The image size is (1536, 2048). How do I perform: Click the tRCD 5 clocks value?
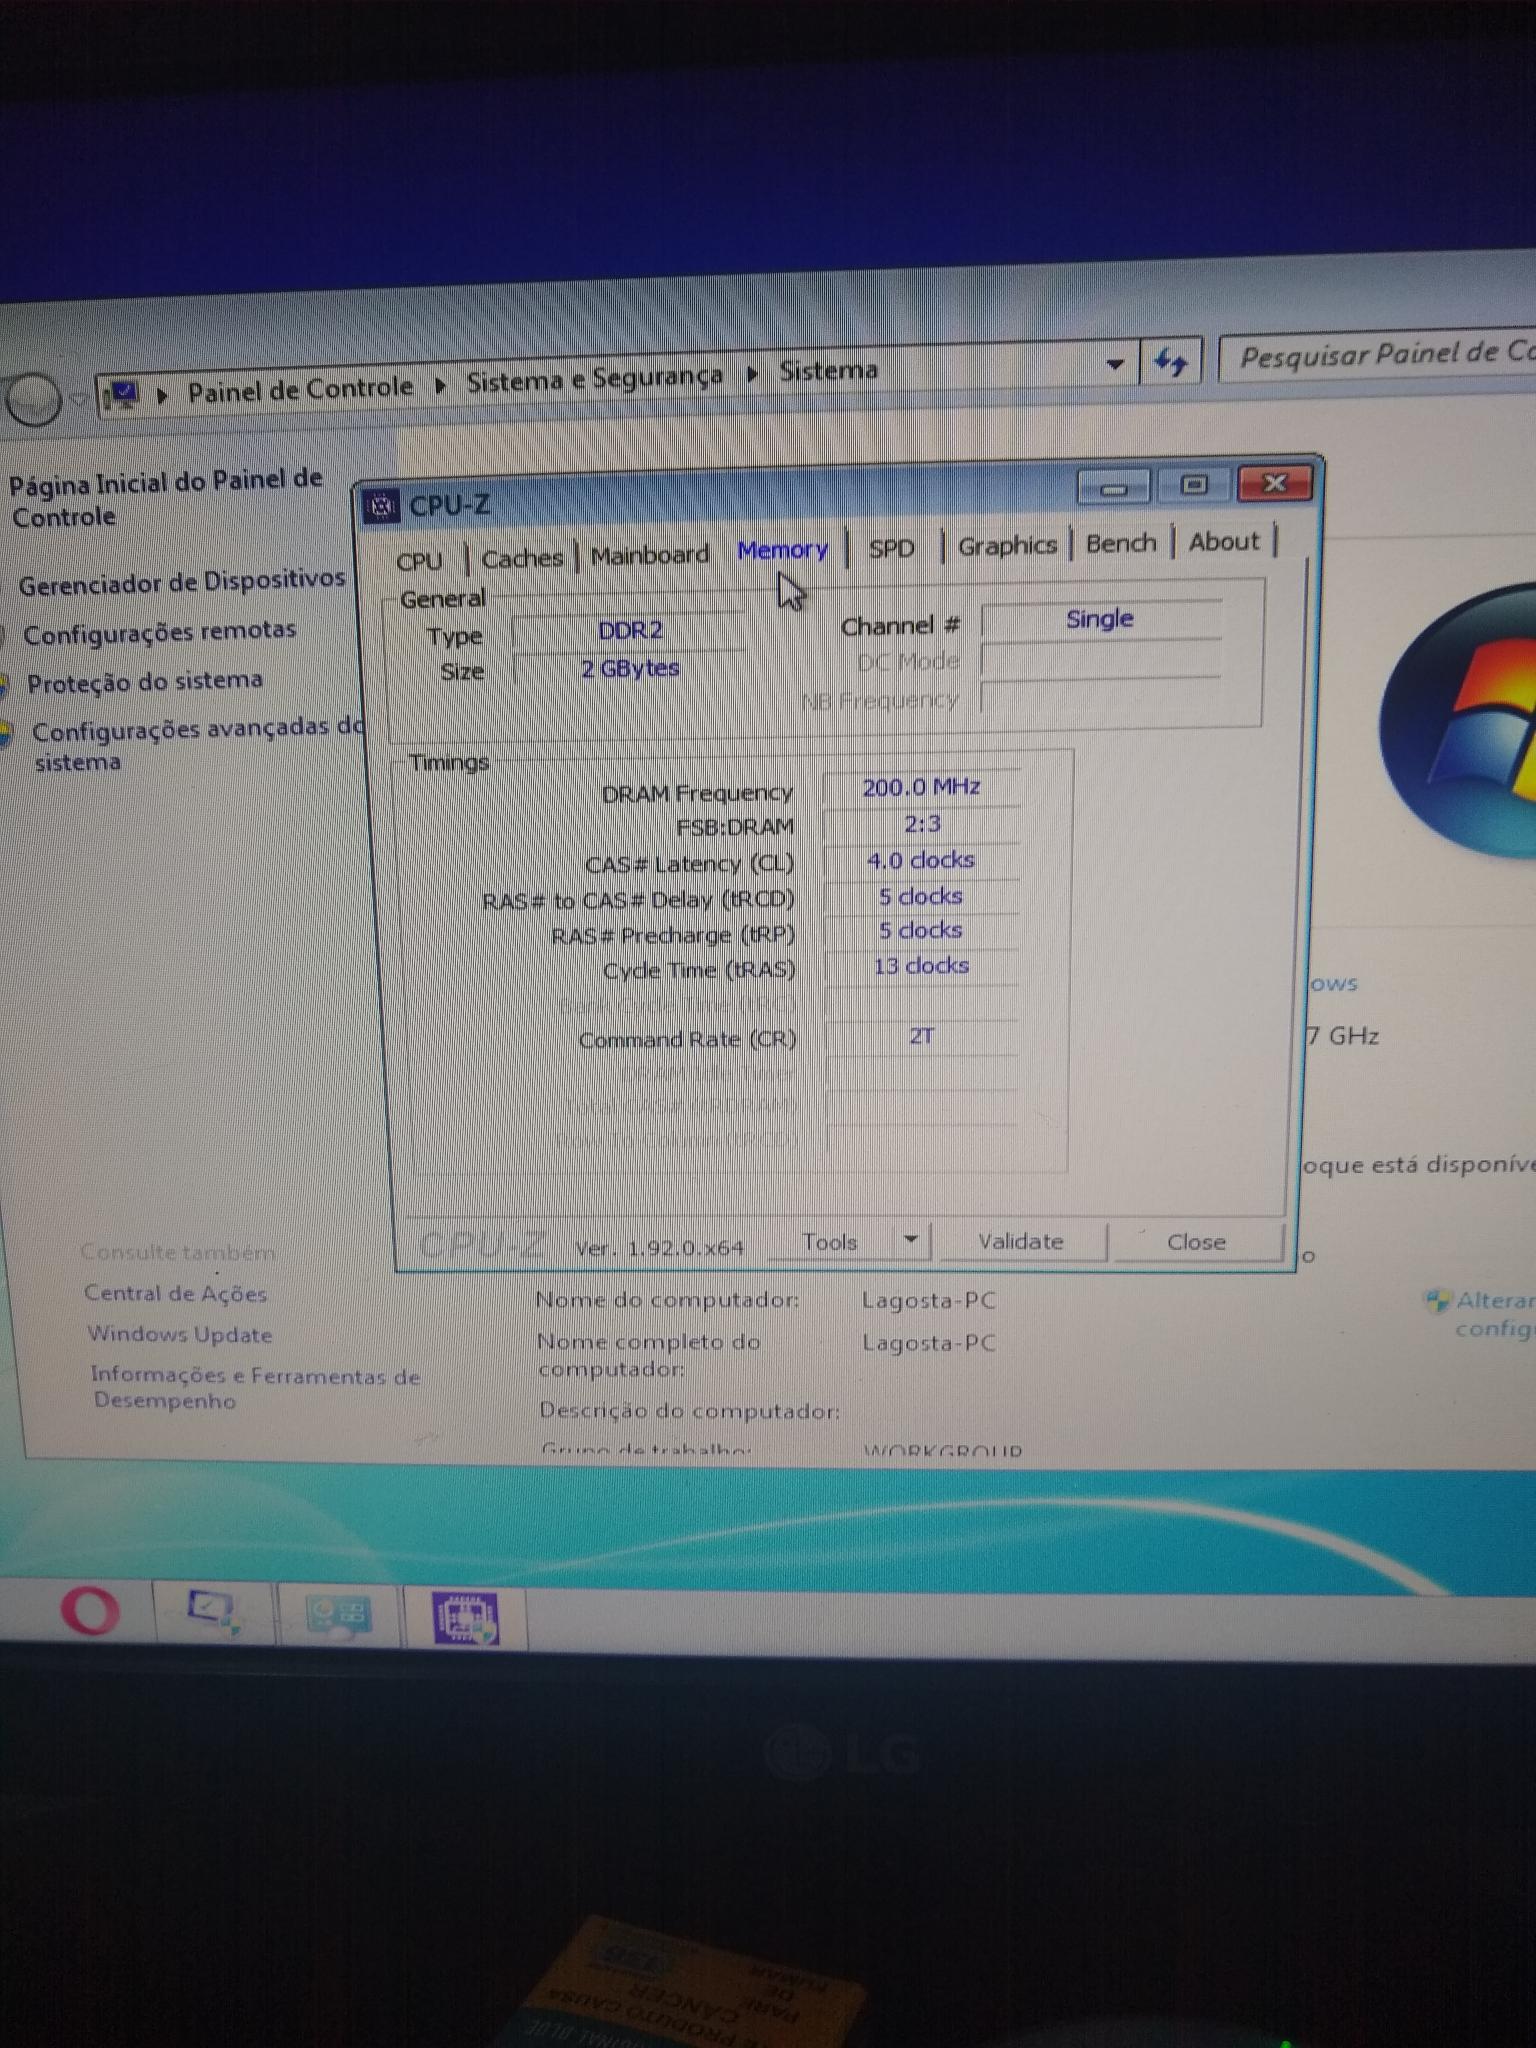tap(921, 897)
